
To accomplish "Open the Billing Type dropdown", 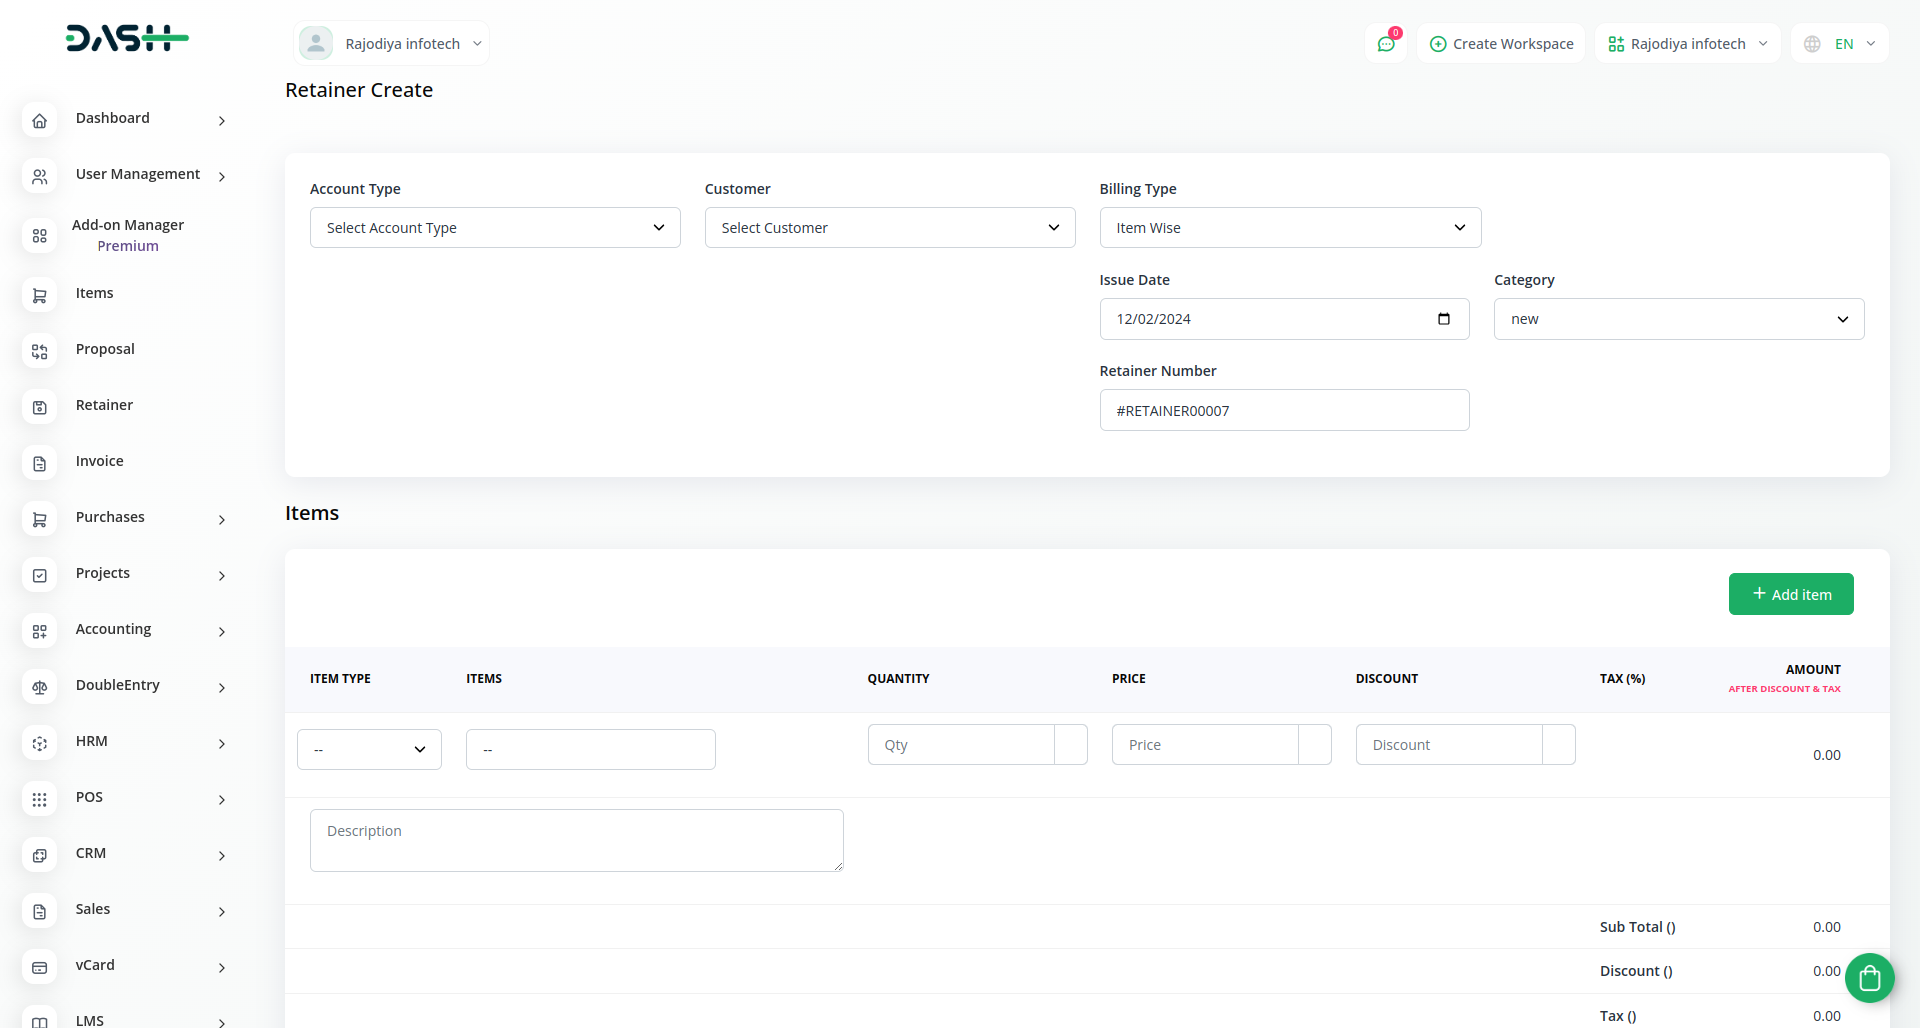I will tap(1289, 228).
